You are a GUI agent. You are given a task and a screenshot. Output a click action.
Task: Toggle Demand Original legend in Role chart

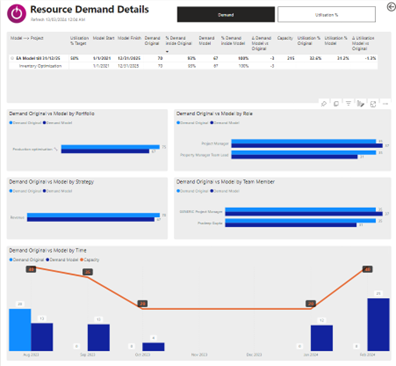click(x=193, y=123)
